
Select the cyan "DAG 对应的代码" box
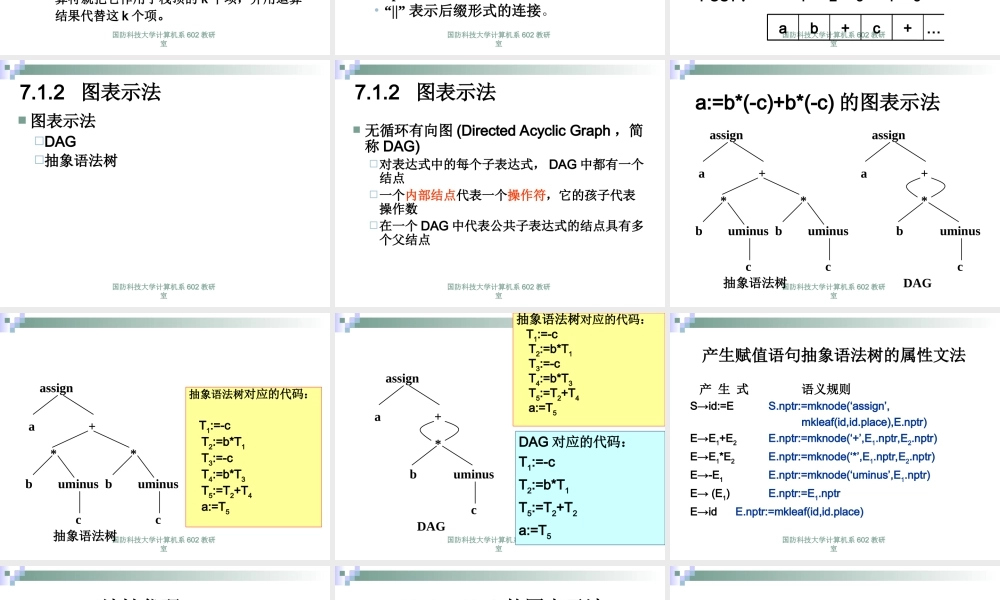tap(590, 487)
